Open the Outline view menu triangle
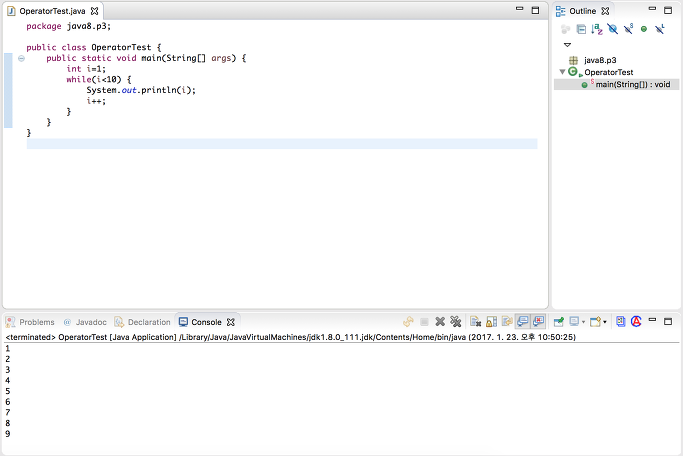683x456 pixels. [x=567, y=45]
